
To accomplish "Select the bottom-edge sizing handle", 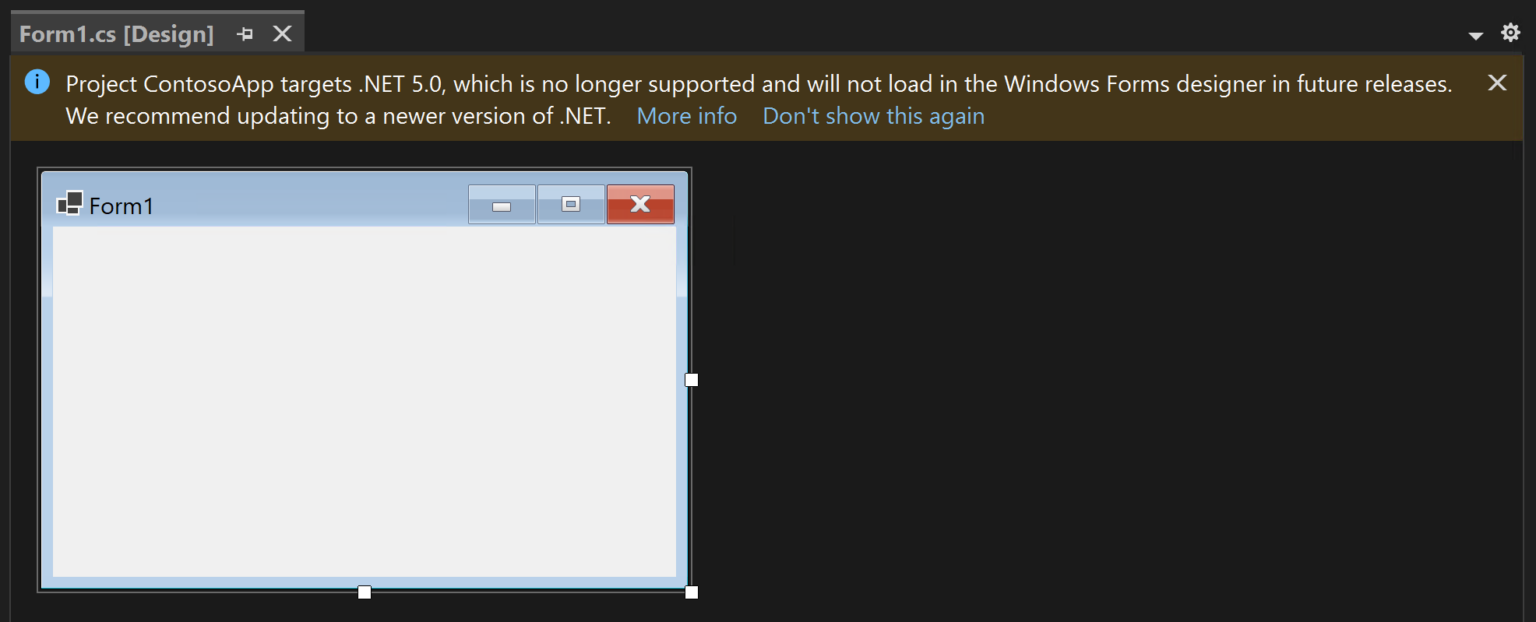I will [x=364, y=593].
